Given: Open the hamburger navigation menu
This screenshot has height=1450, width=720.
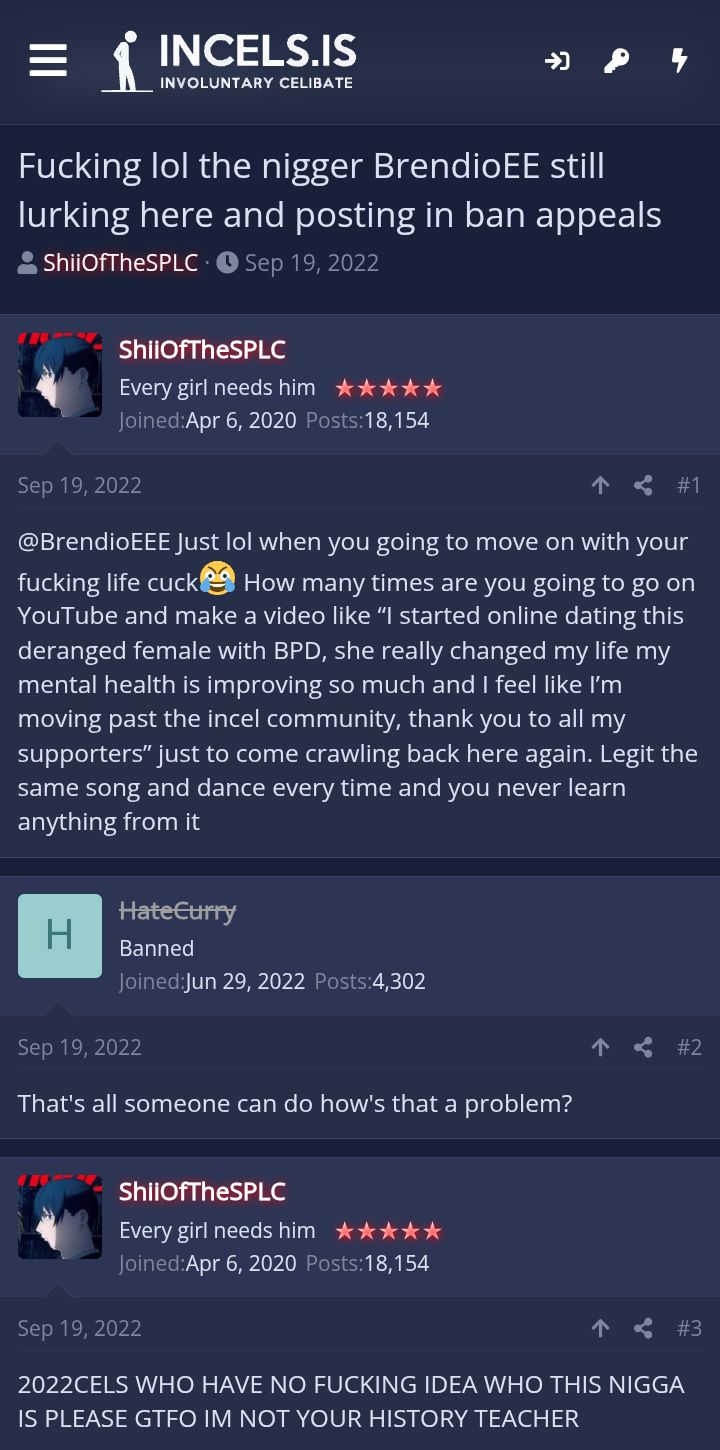Looking at the screenshot, I should 48,60.
